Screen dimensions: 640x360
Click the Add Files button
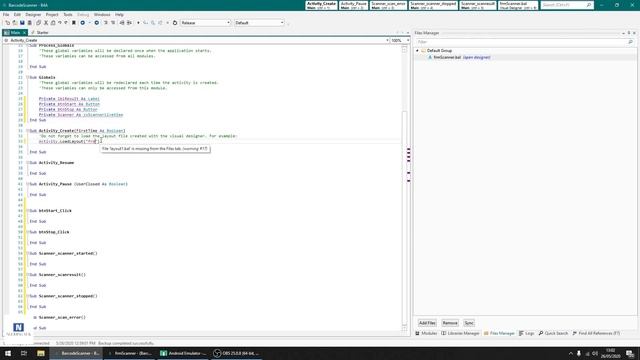coord(427,323)
